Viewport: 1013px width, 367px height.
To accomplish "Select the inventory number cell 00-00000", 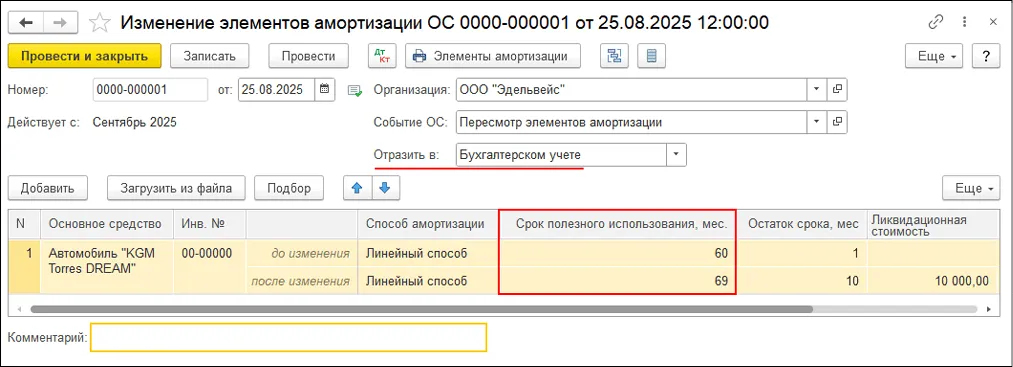I will [x=210, y=253].
